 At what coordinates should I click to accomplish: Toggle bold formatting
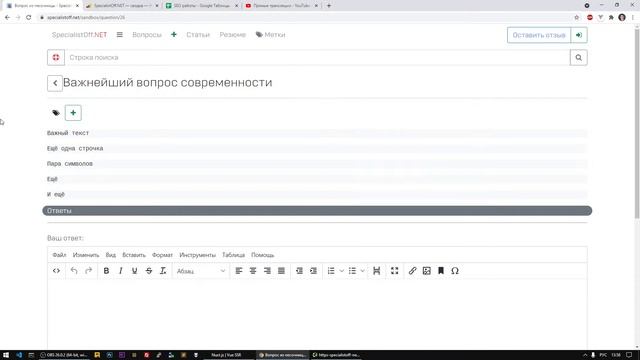coord(106,271)
